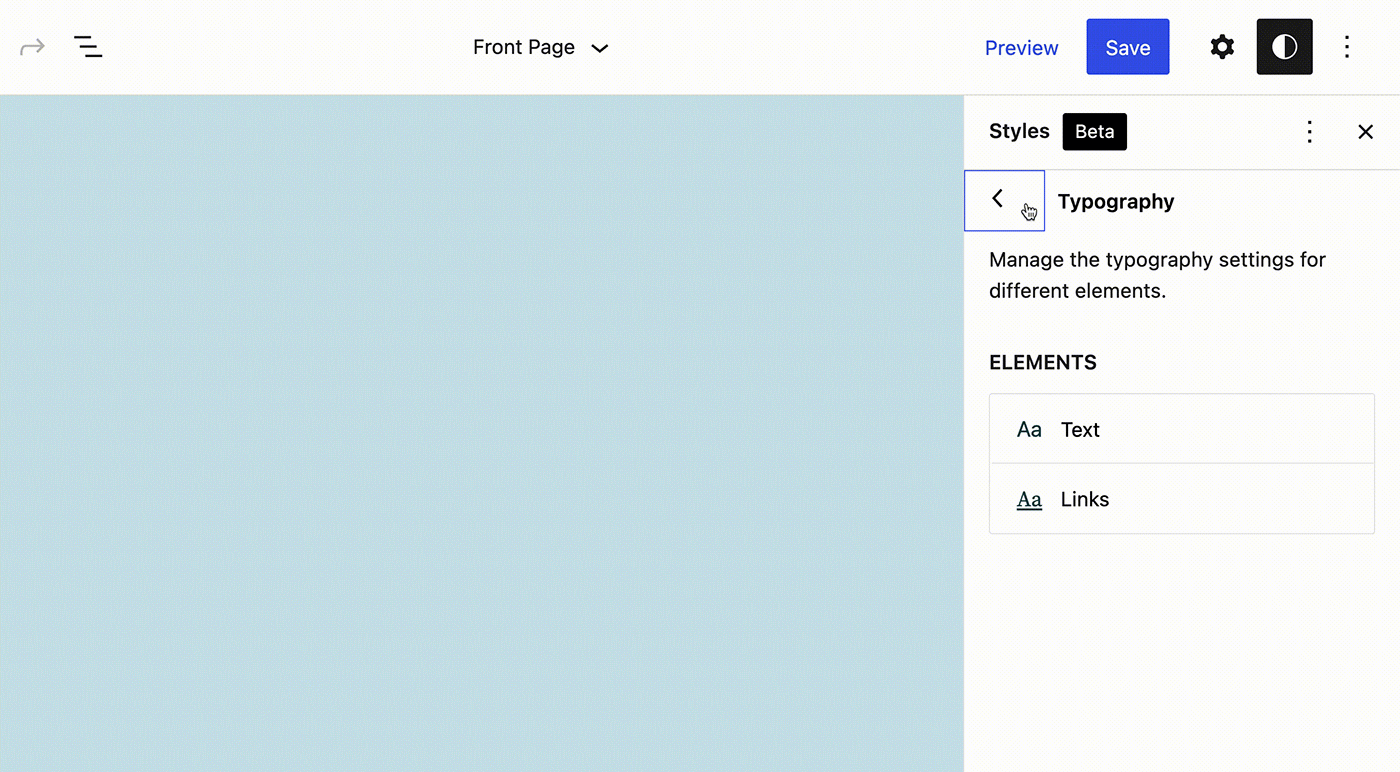This screenshot has height=772, width=1400.
Task: Open the Front Page template dropdown
Action: pos(541,47)
